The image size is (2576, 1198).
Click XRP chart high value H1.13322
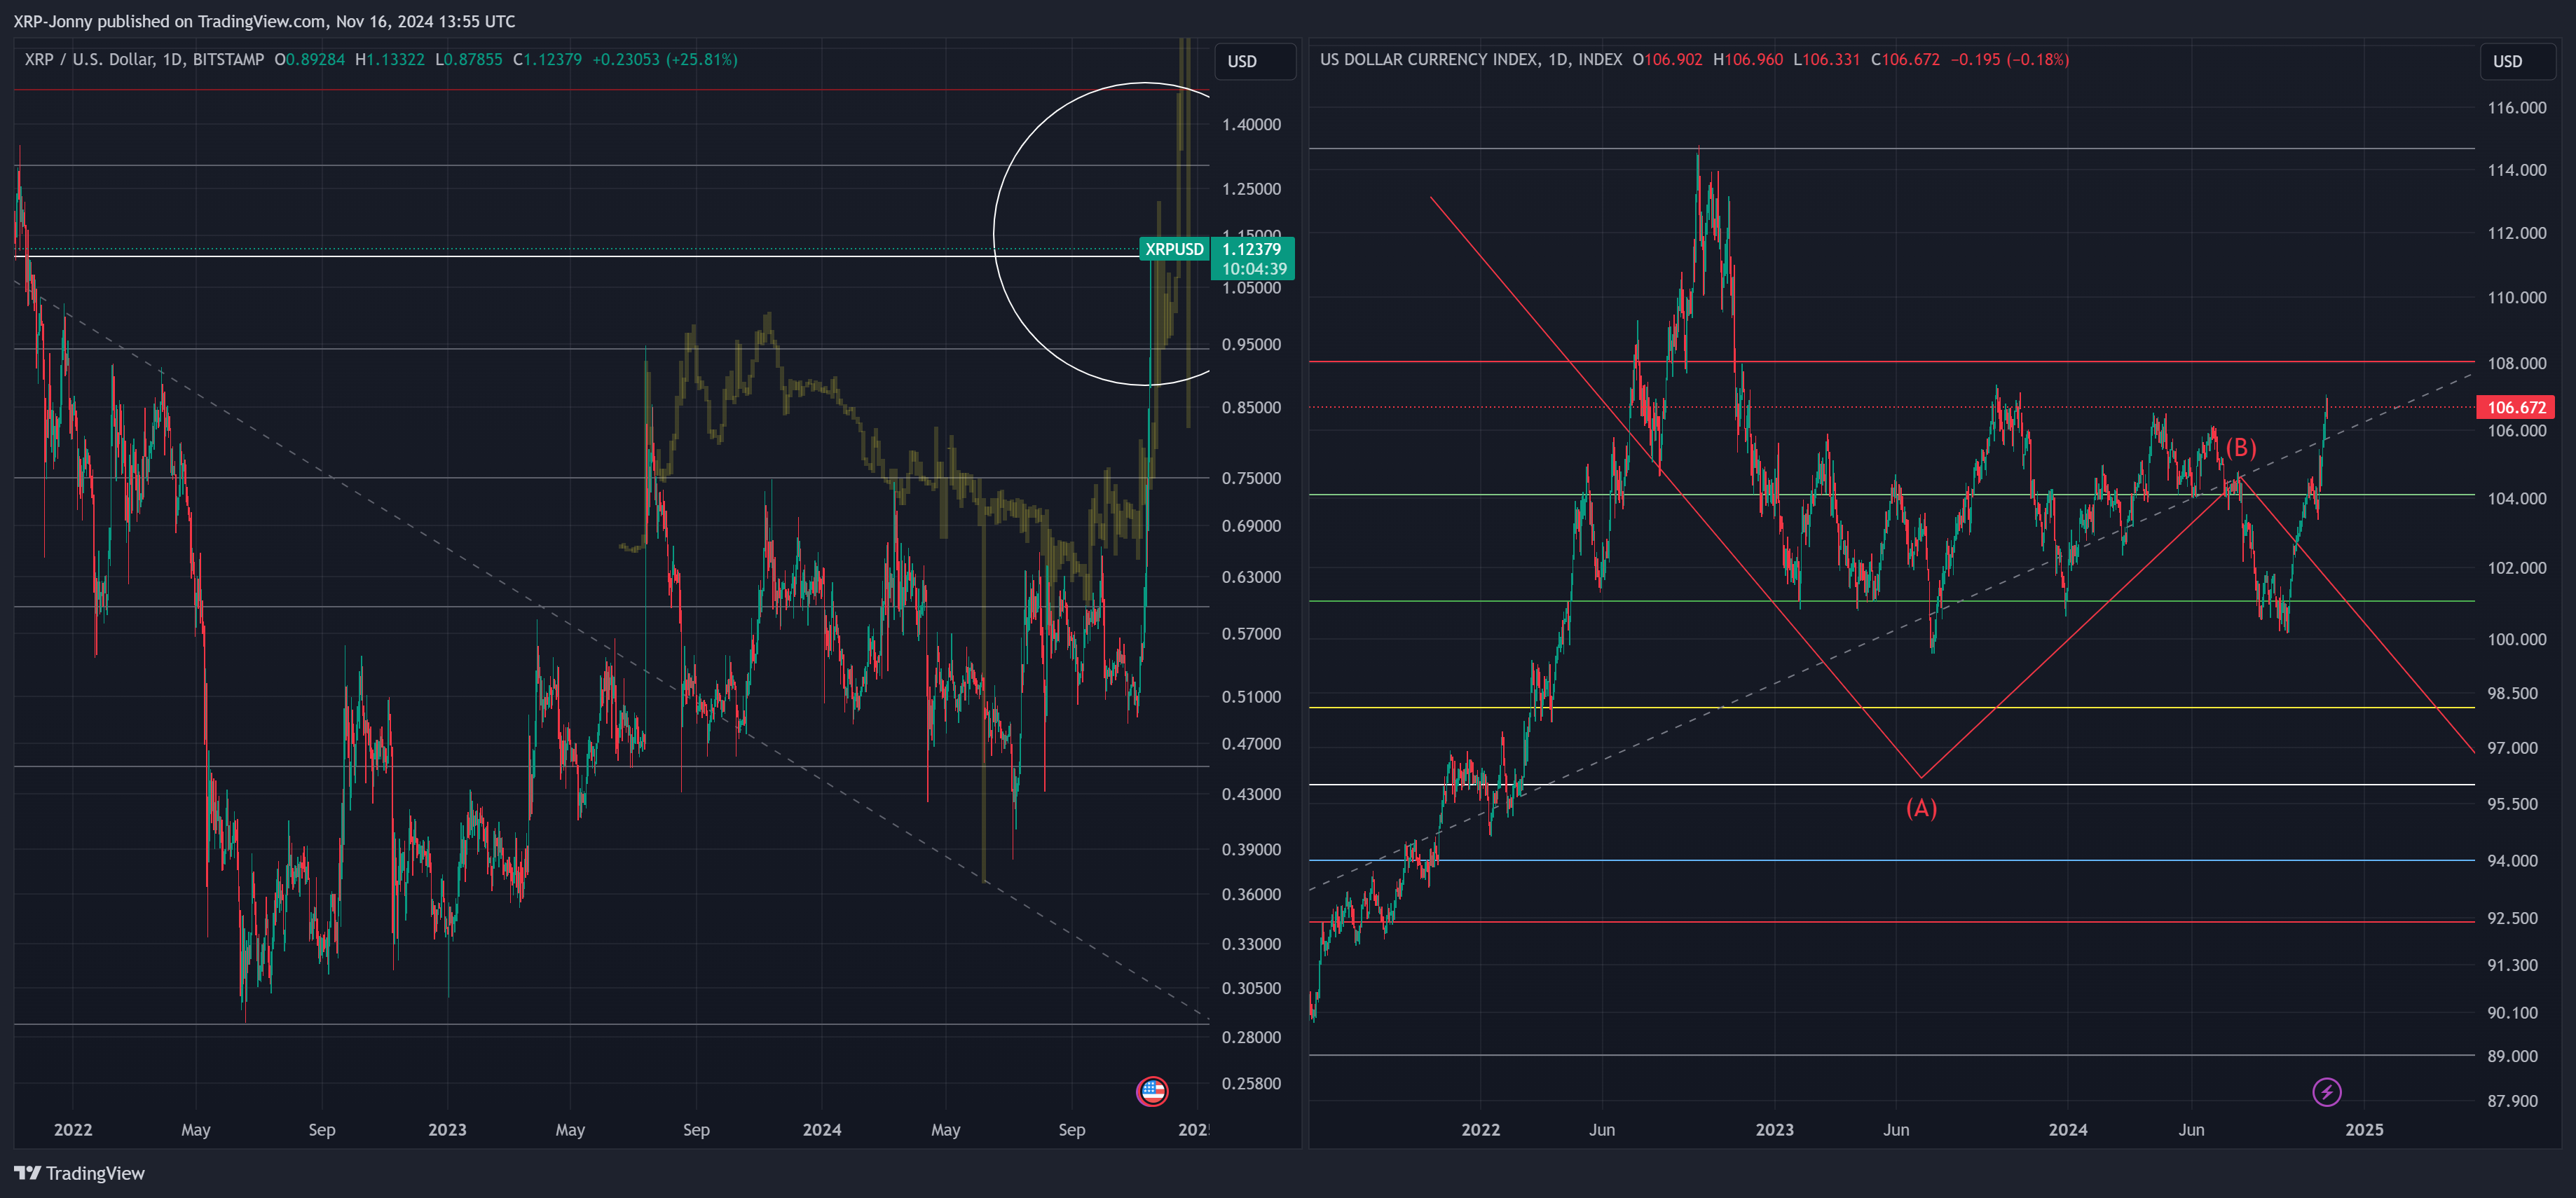click(390, 60)
